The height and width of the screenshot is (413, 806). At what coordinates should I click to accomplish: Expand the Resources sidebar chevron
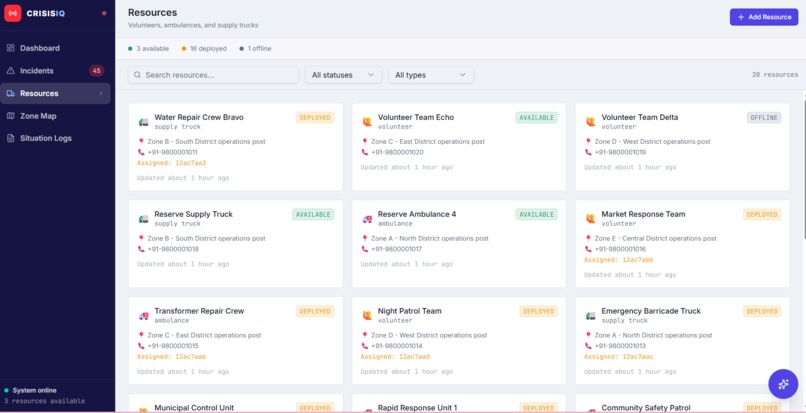(101, 93)
